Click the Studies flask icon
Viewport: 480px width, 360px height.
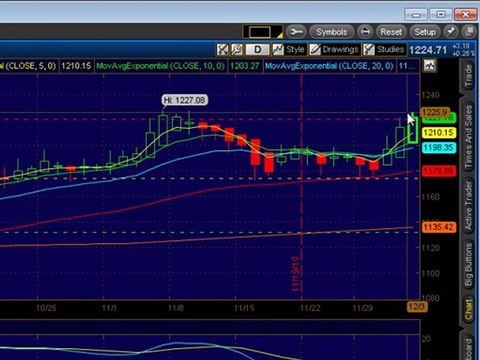click(369, 50)
